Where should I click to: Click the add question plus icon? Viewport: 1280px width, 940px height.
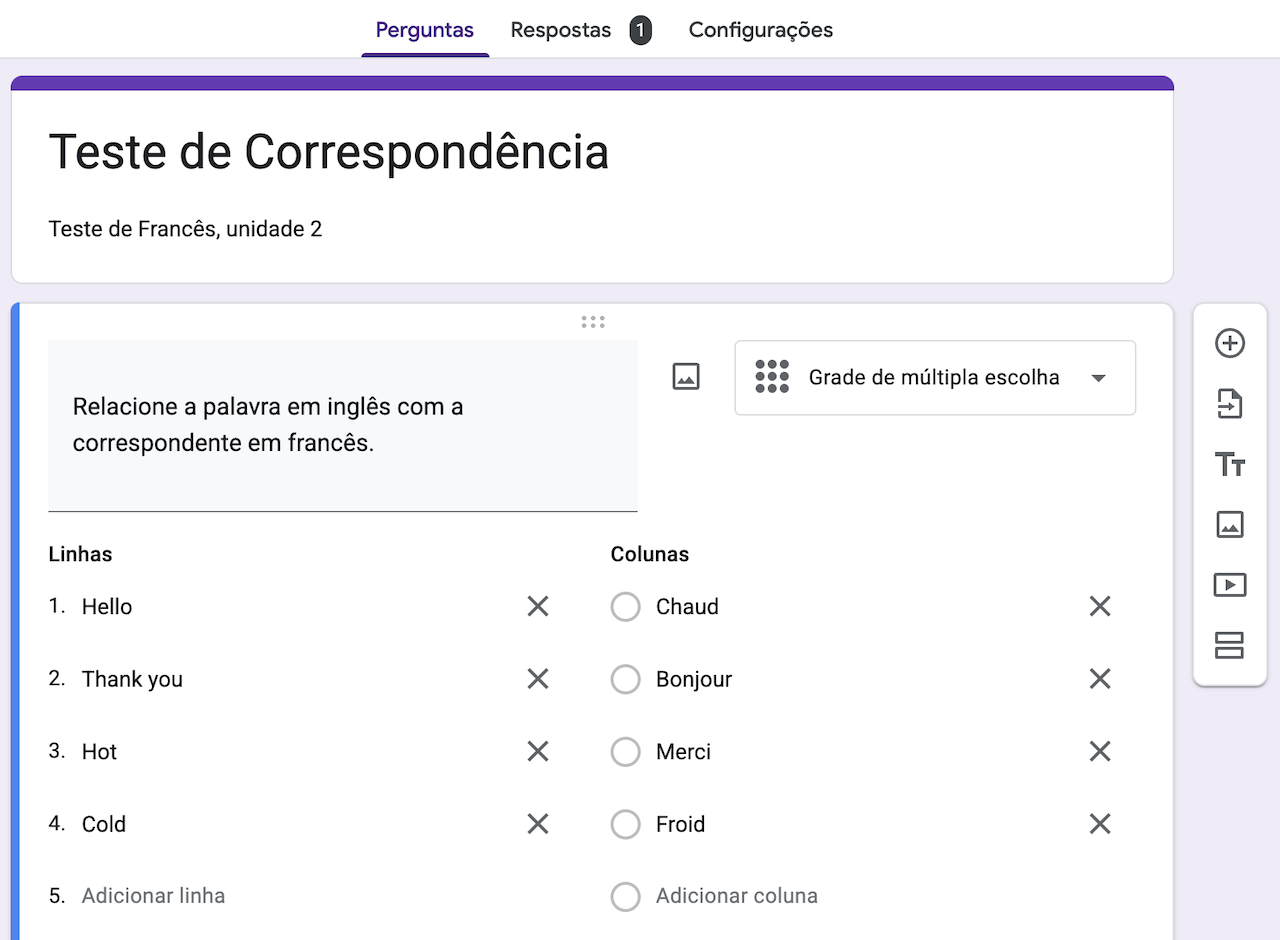point(1229,343)
